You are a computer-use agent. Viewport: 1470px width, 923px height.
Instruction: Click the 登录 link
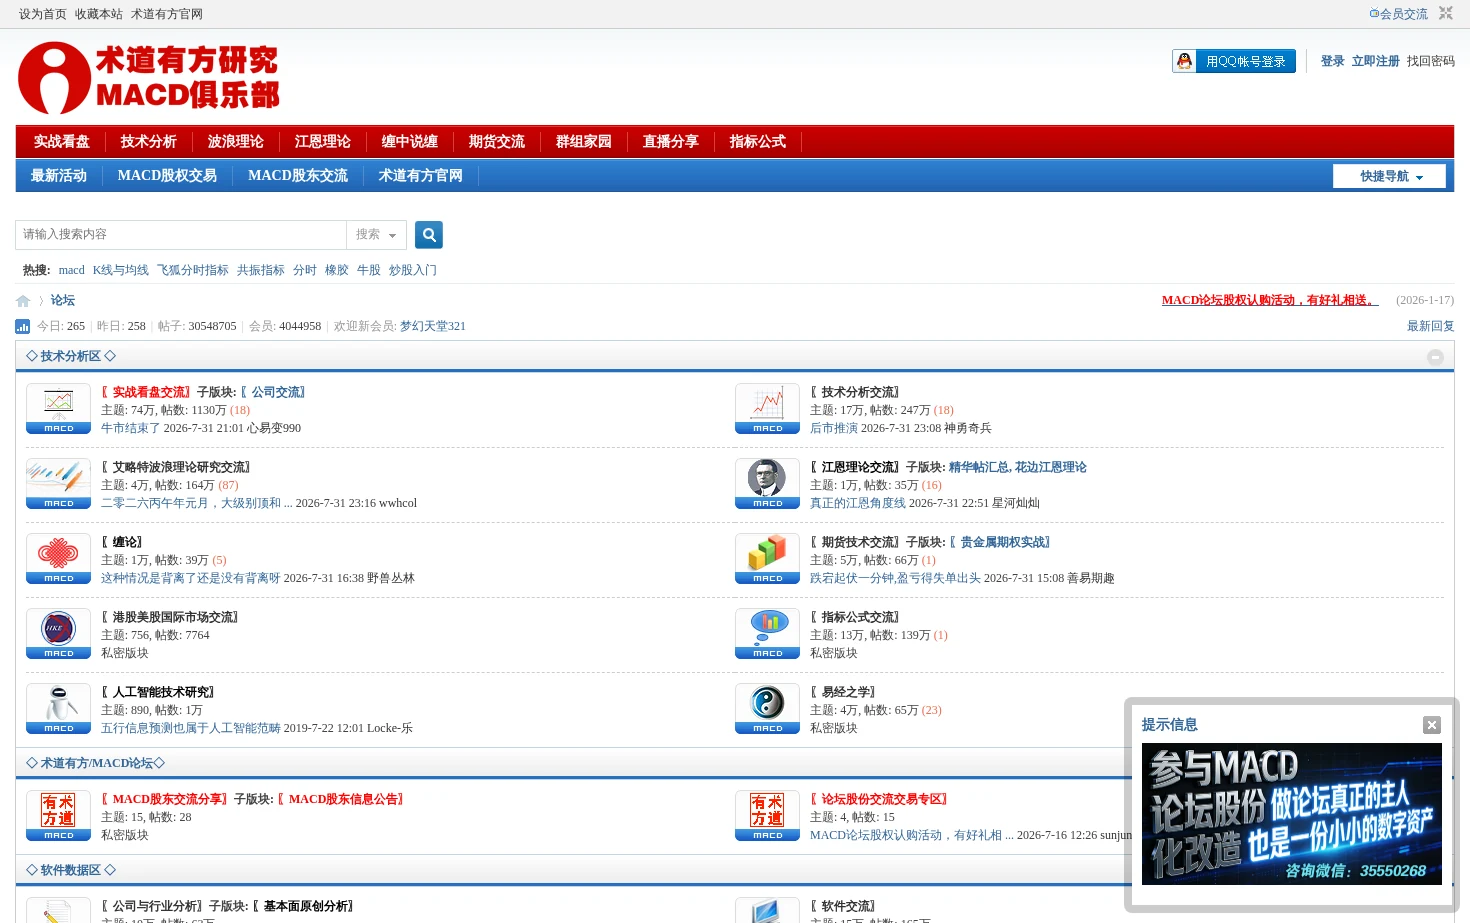coord(1332,61)
